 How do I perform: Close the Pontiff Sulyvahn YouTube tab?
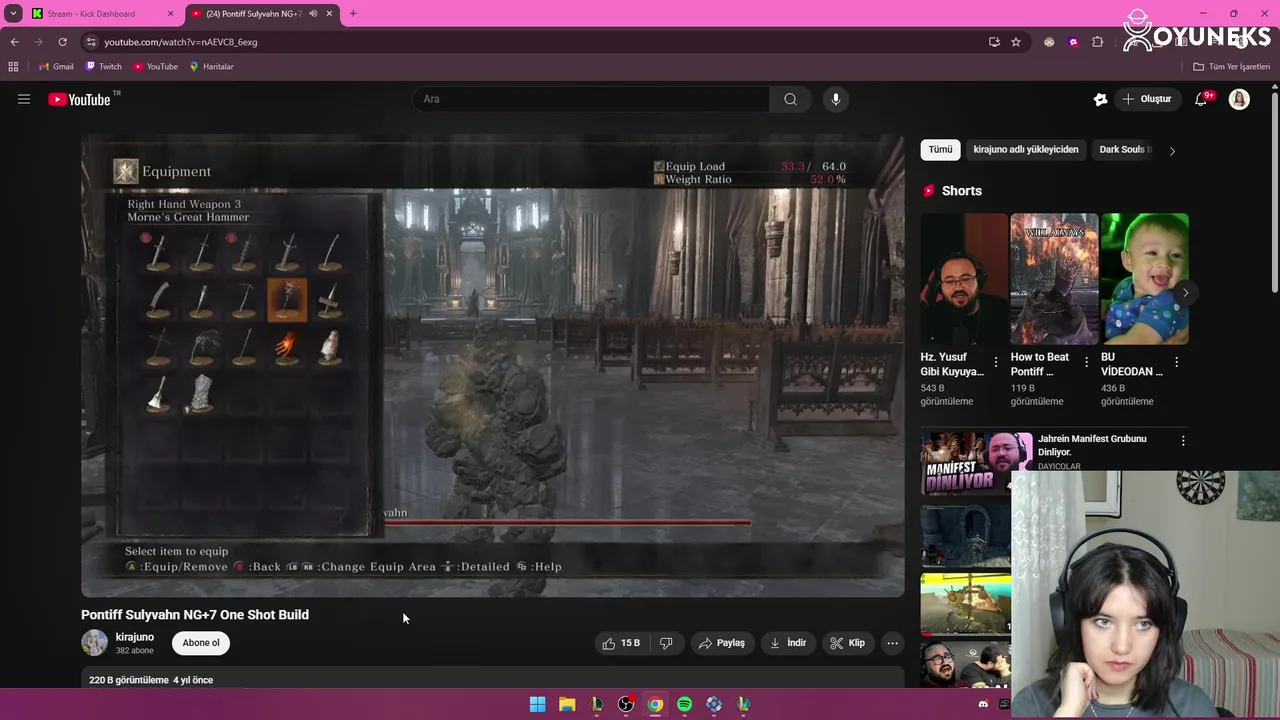pos(329,14)
